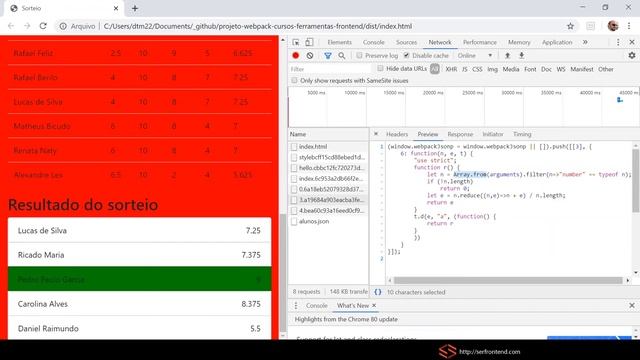Clear the network log
Viewport: 640px width, 360px height.
[x=310, y=56]
